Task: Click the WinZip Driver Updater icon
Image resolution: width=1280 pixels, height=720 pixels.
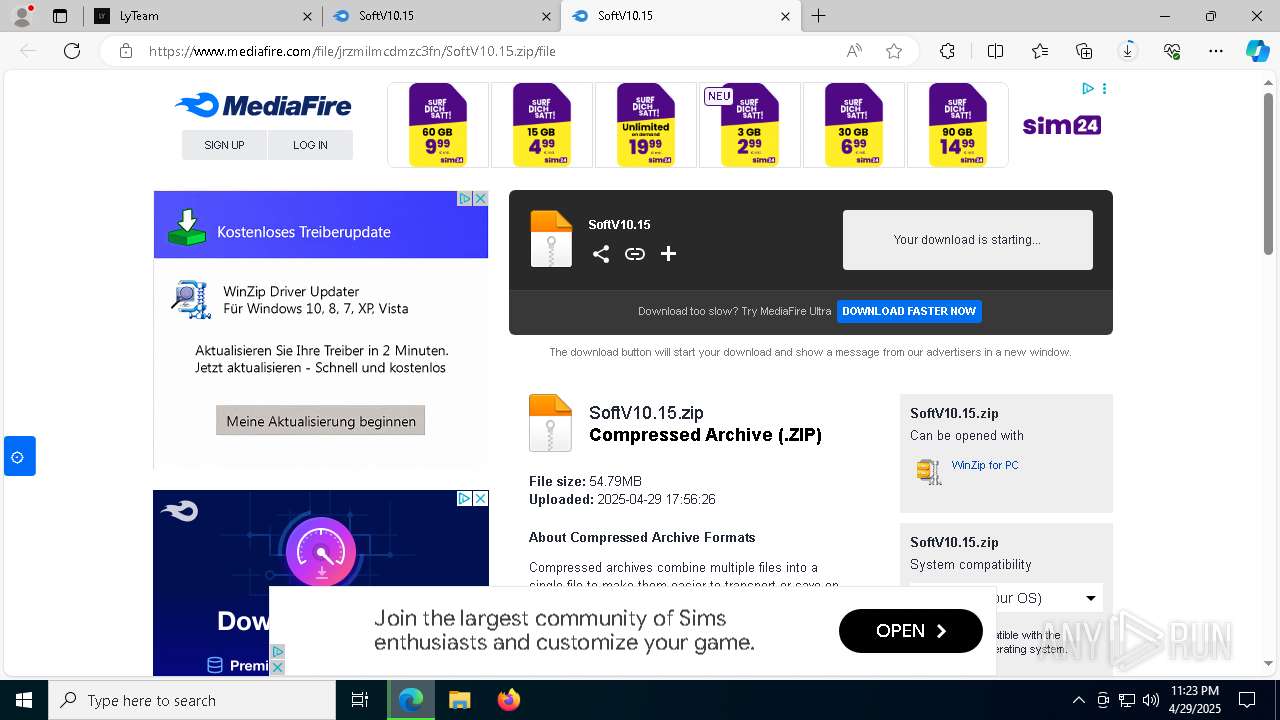Action: (190, 299)
